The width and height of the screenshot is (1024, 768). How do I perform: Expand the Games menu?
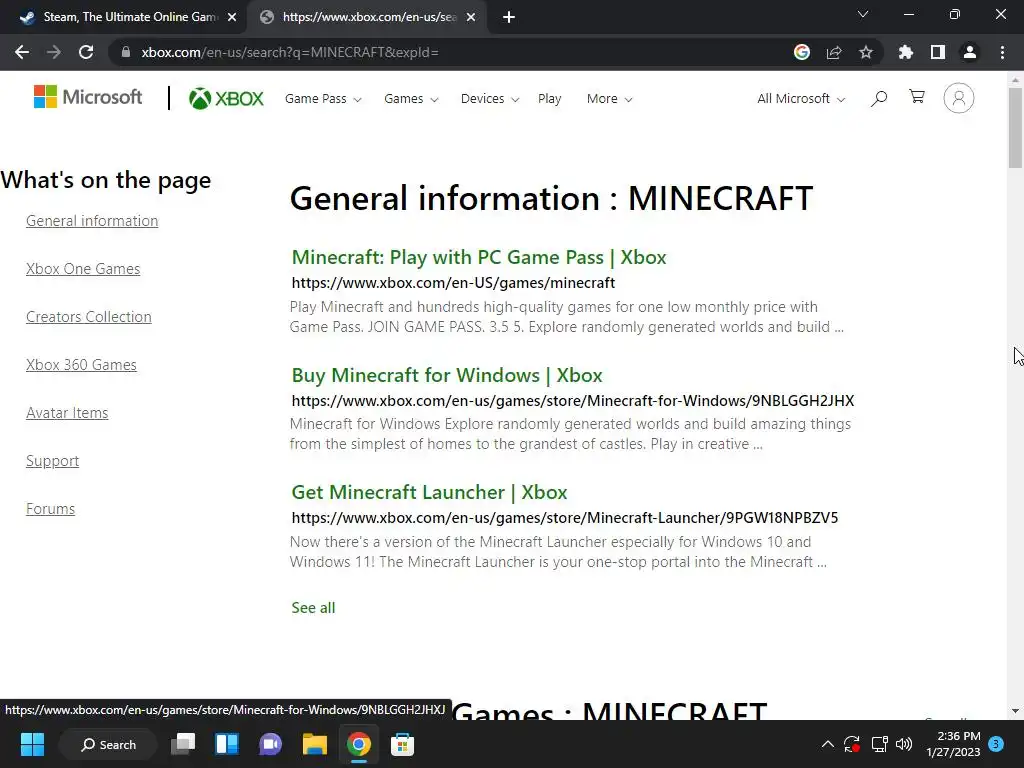tap(411, 99)
